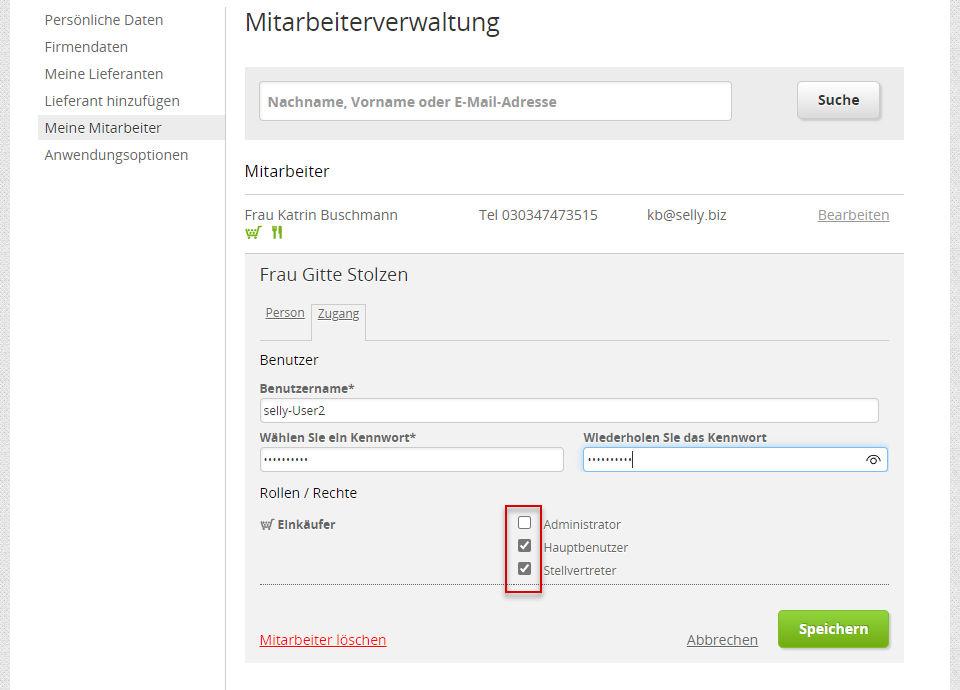Save changes with the Speichern button
The image size is (960, 690).
pyautogui.click(x=833, y=629)
